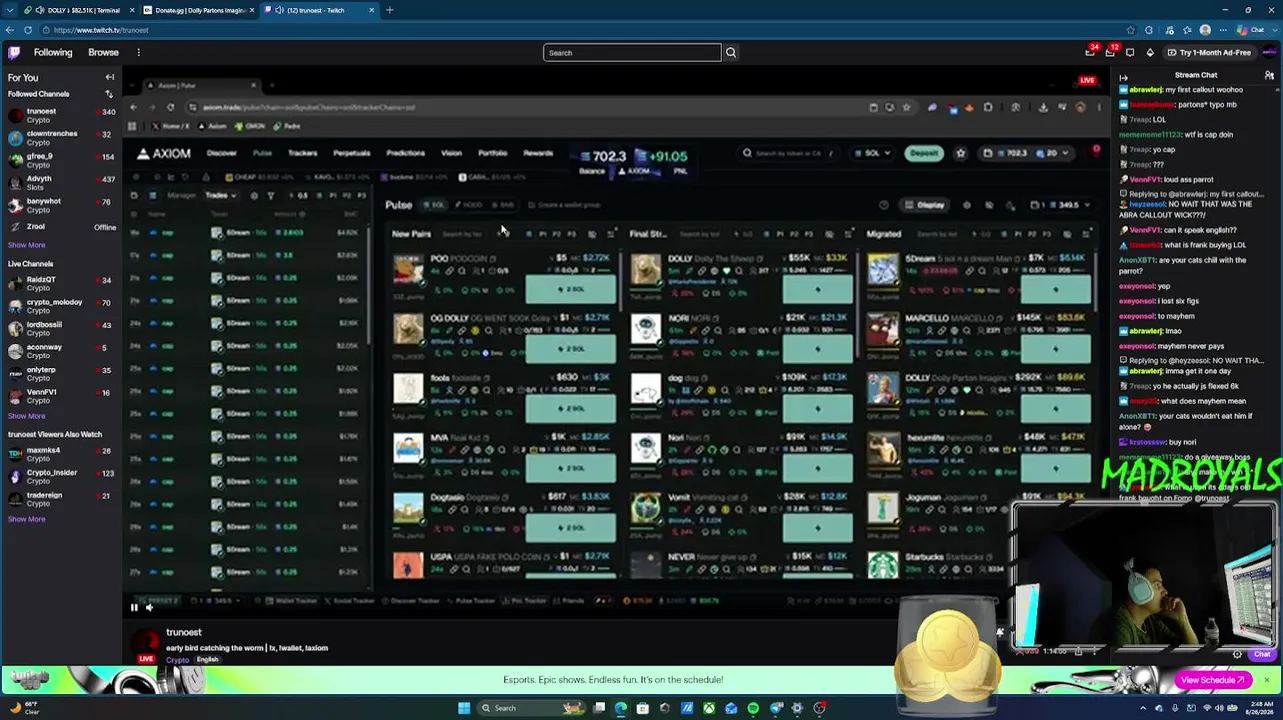Bookmark this page with star icon
Viewport: 1283px width, 720px height.
1130,30
